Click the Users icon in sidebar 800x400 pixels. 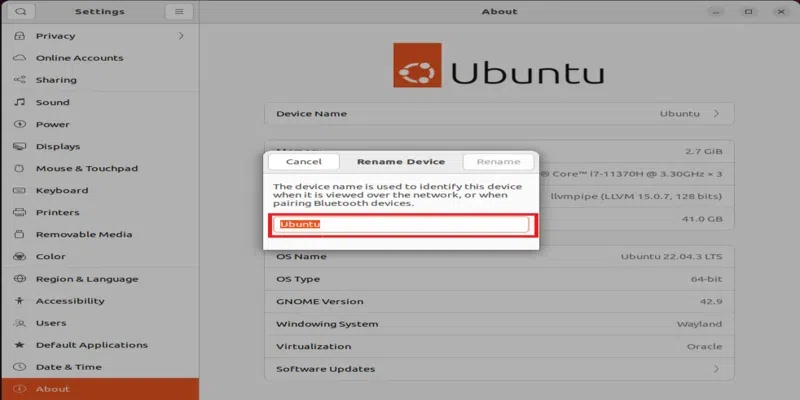[x=19, y=322]
